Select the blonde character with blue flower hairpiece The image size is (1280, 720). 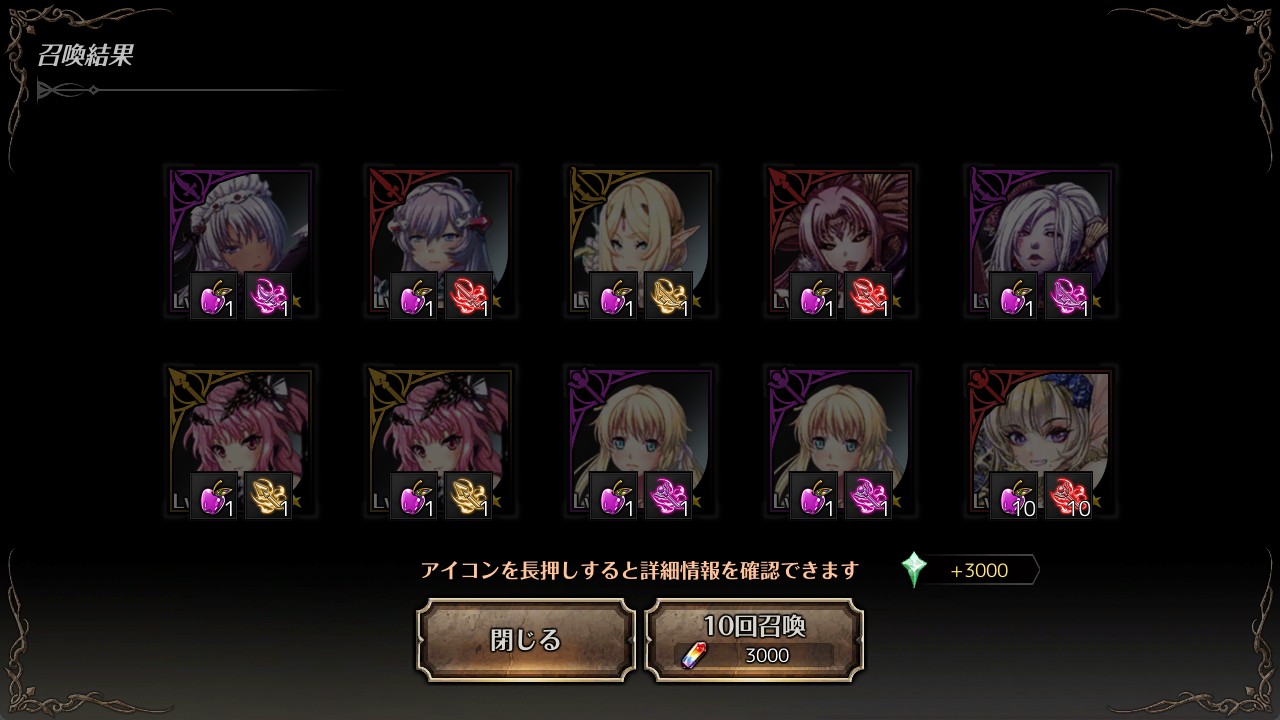click(x=1041, y=442)
